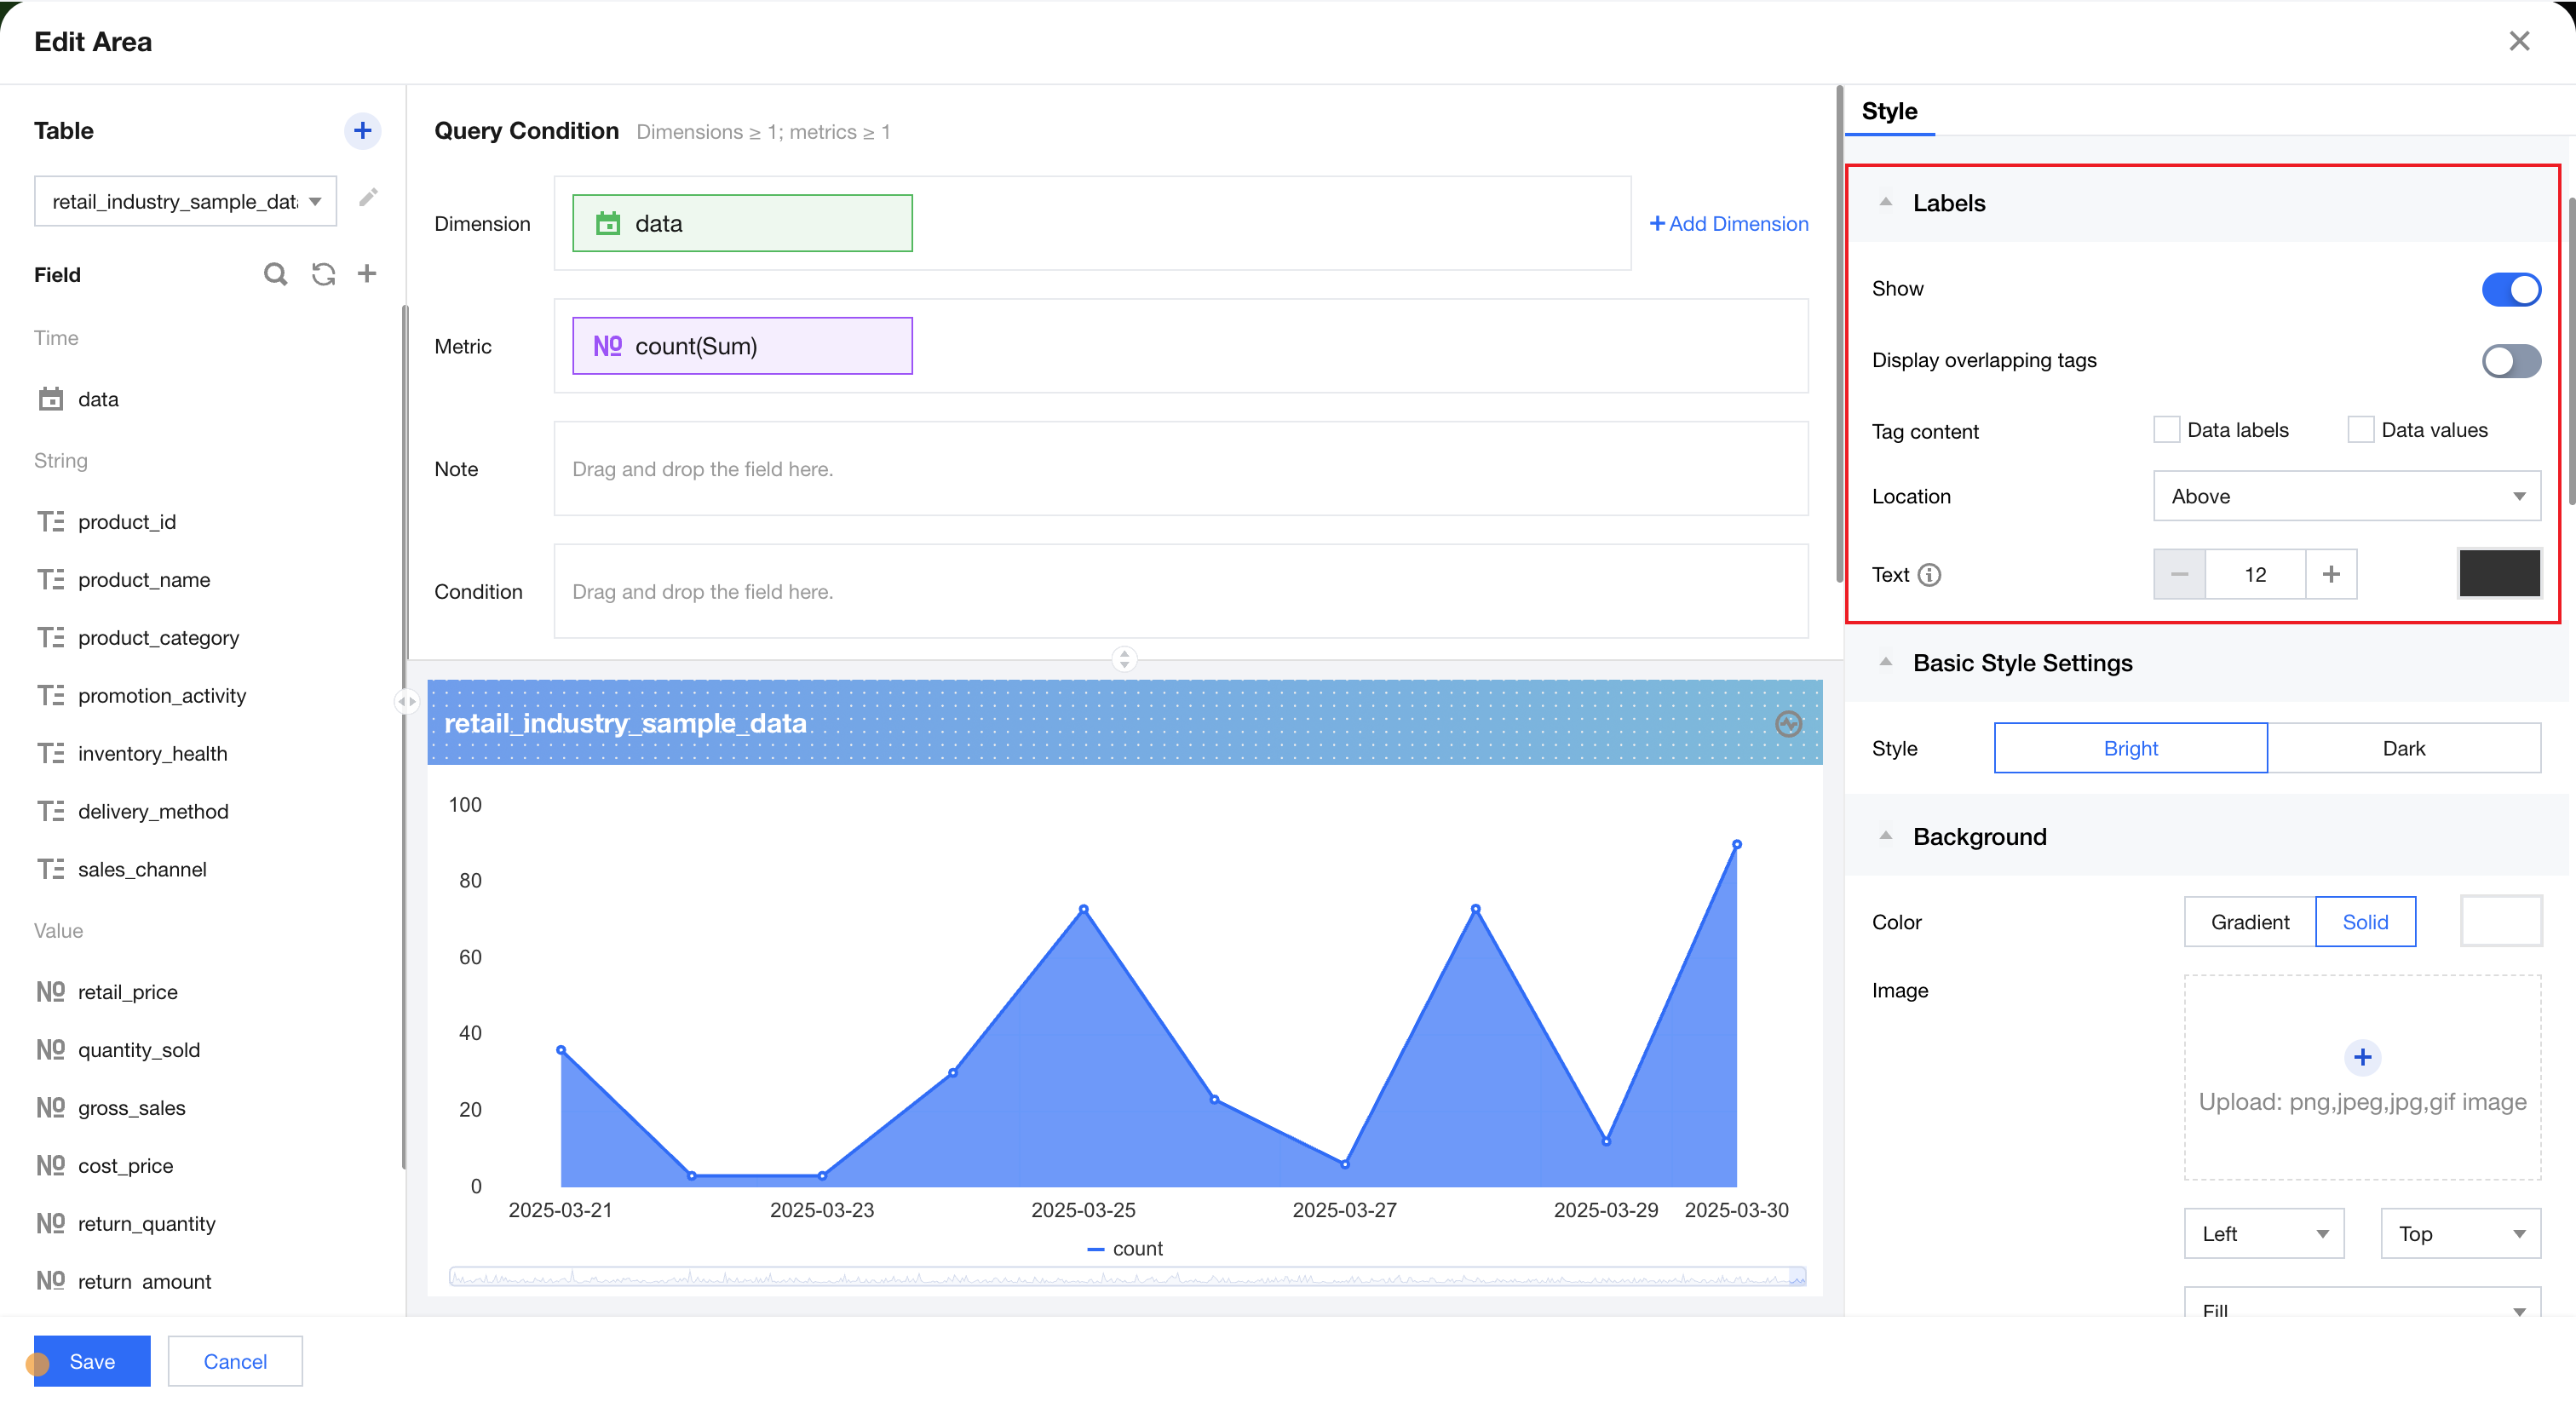The width and height of the screenshot is (2576, 1402).
Task: Click the Cancel button
Action: pos(235,1361)
